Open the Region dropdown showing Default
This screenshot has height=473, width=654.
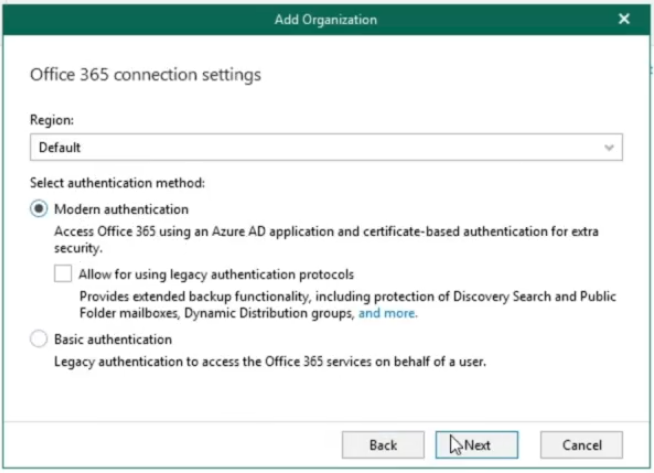pos(326,147)
